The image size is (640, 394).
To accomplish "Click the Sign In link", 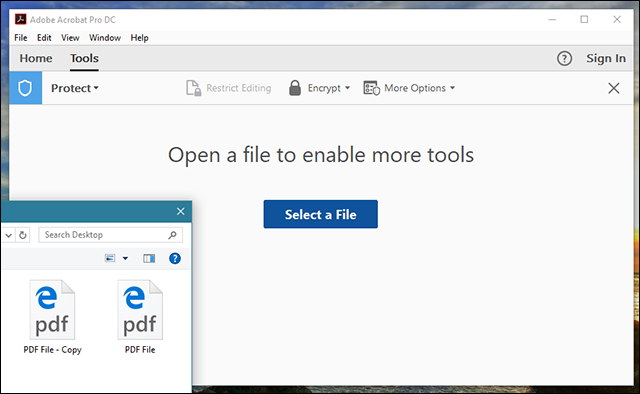I will [606, 58].
